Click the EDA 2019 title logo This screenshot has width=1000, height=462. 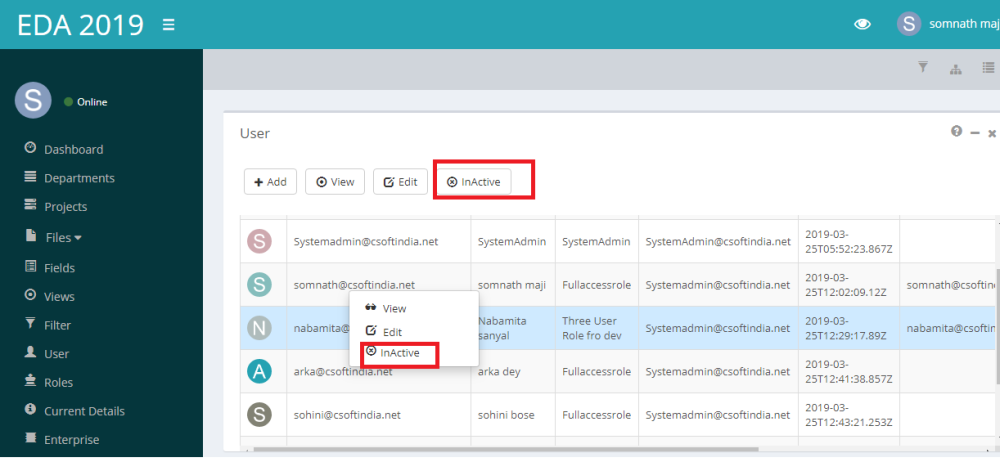coord(80,25)
